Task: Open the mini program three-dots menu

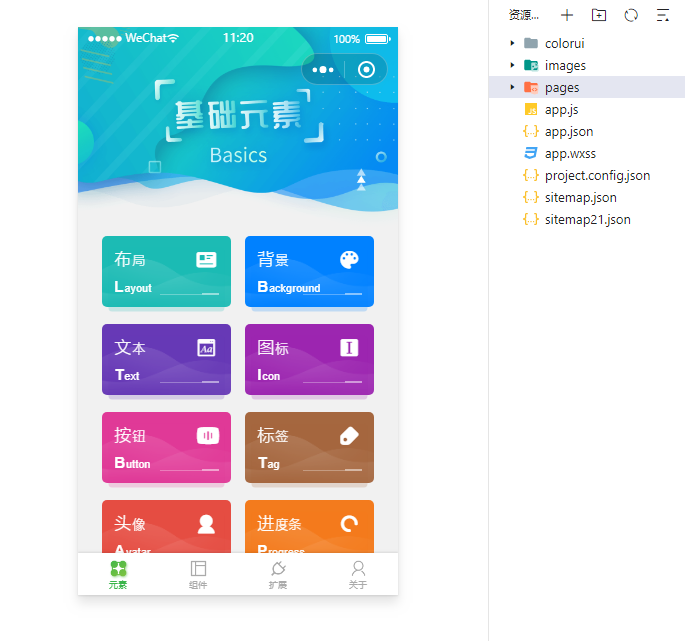Action: [x=323, y=69]
